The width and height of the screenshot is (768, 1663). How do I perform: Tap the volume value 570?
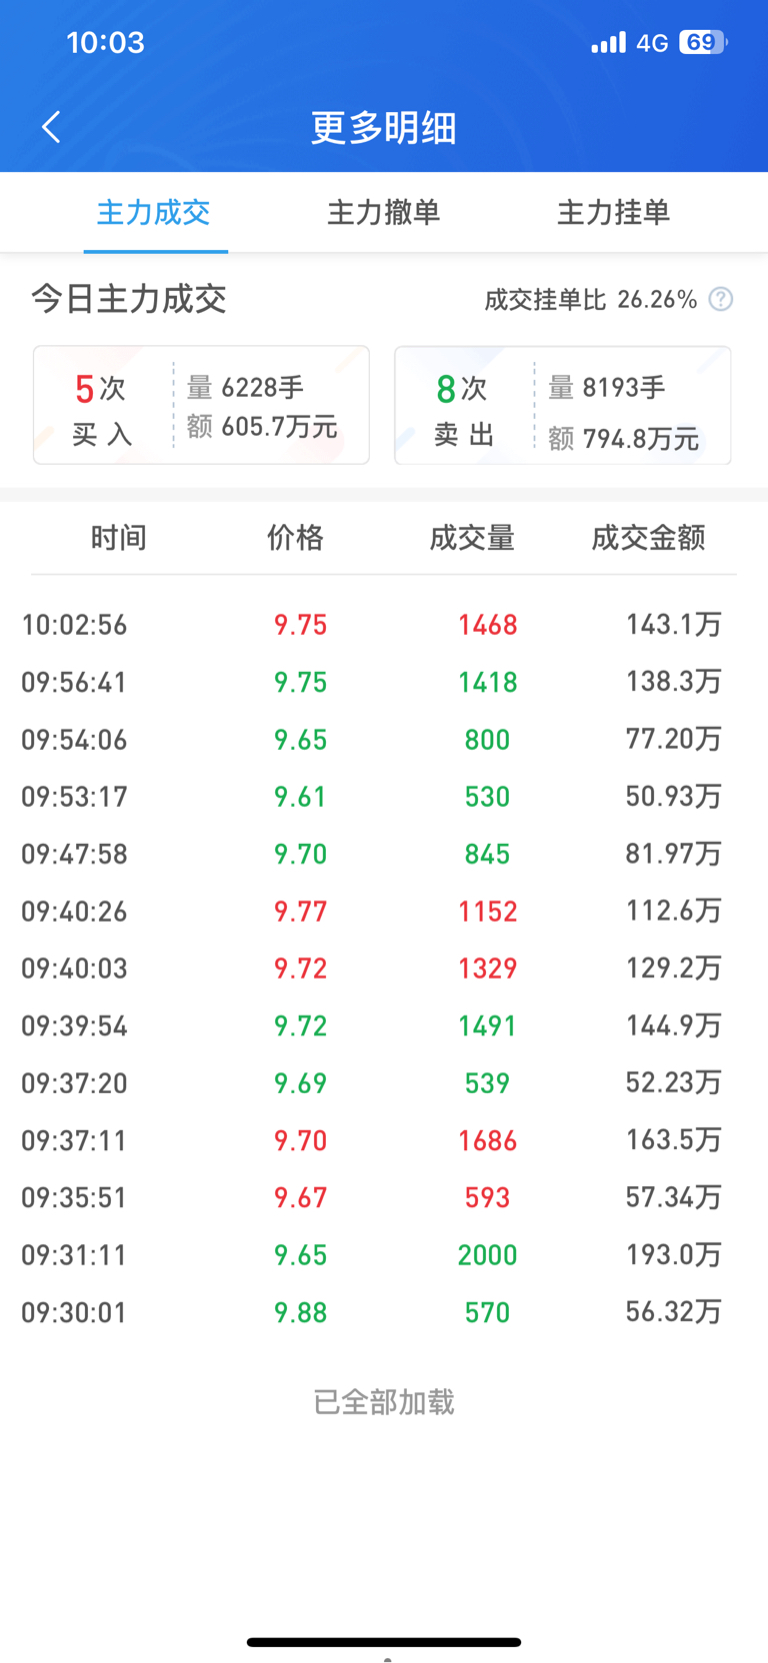click(x=488, y=1313)
